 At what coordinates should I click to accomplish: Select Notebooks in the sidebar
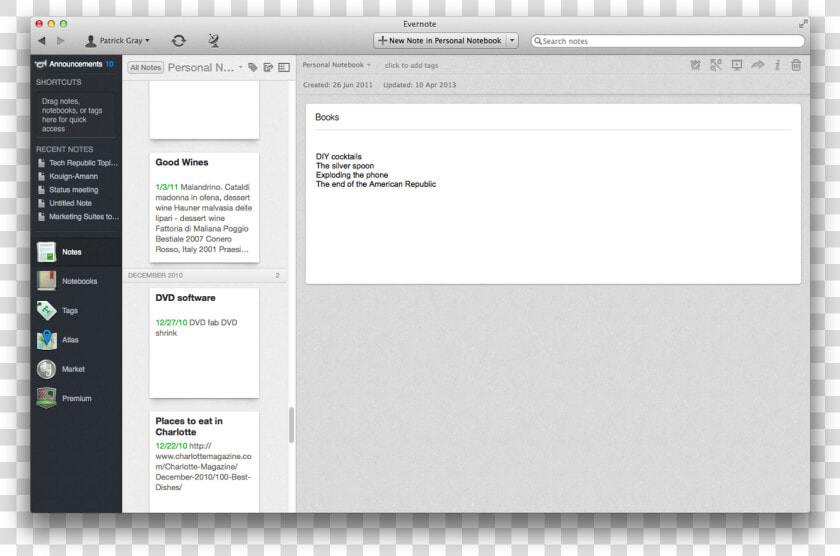(76, 281)
